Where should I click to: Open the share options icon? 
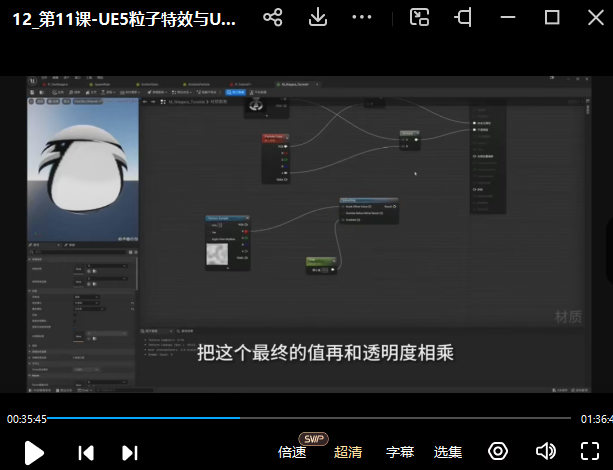[x=272, y=18]
